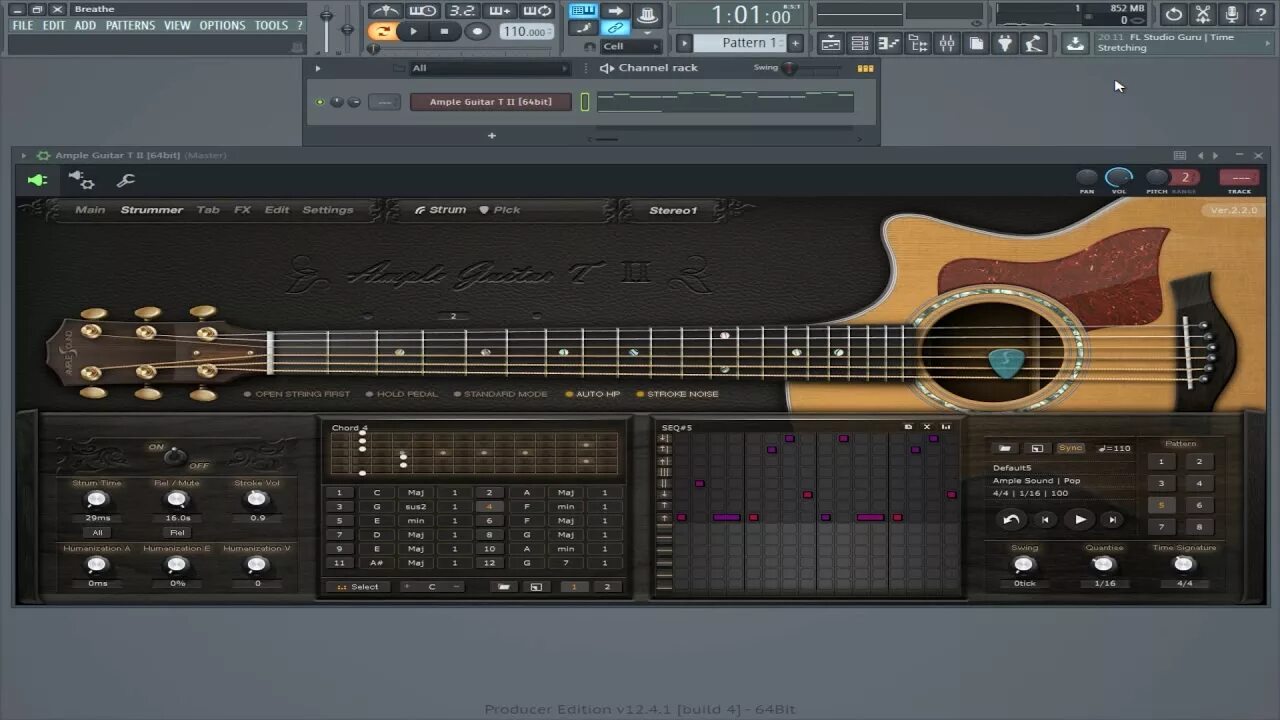Click the hat one-click audio recording icon
Image resolution: width=1280 pixels, height=720 pixels.
click(x=648, y=13)
